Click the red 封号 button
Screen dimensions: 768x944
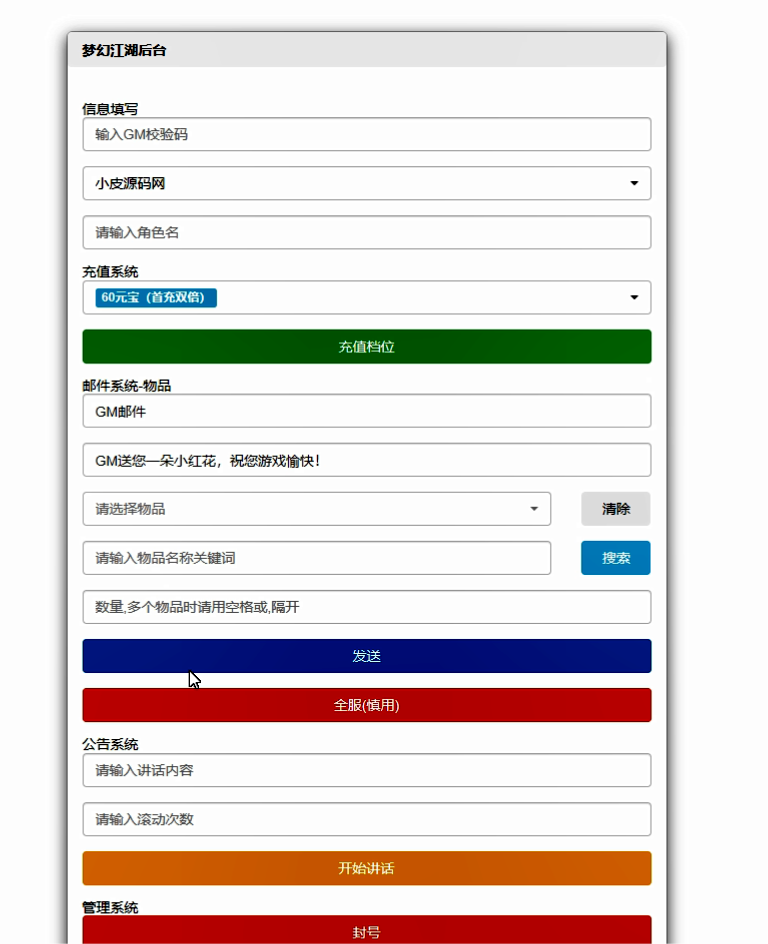click(x=367, y=930)
